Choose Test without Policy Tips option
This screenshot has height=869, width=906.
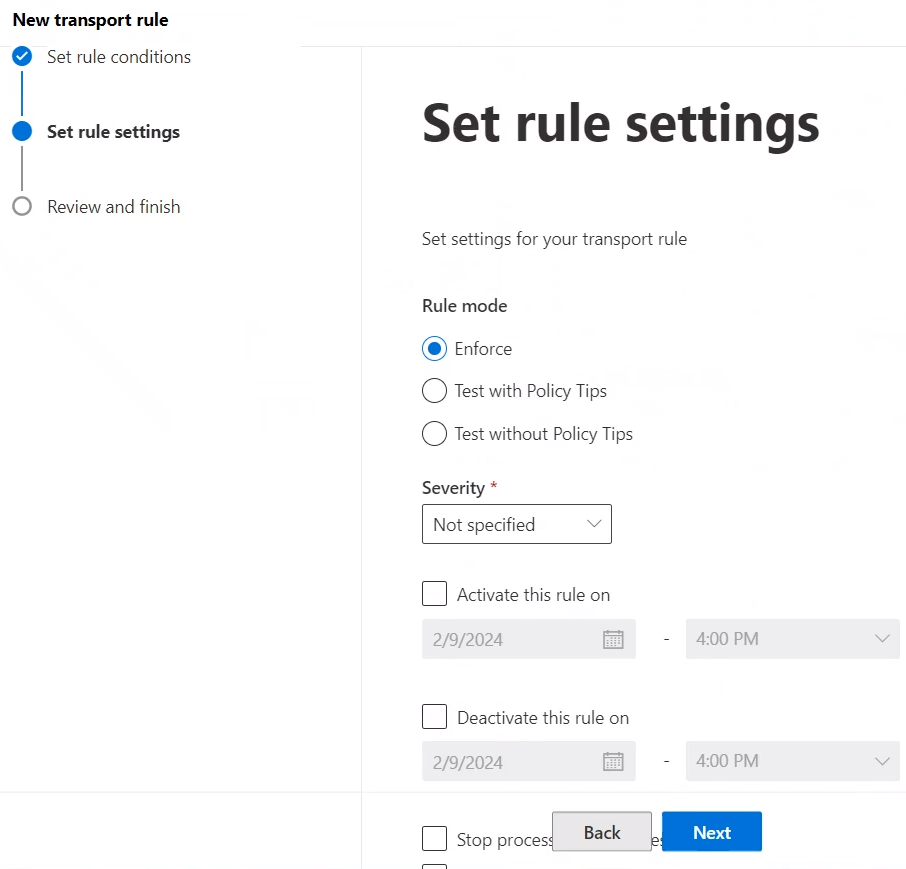point(434,434)
